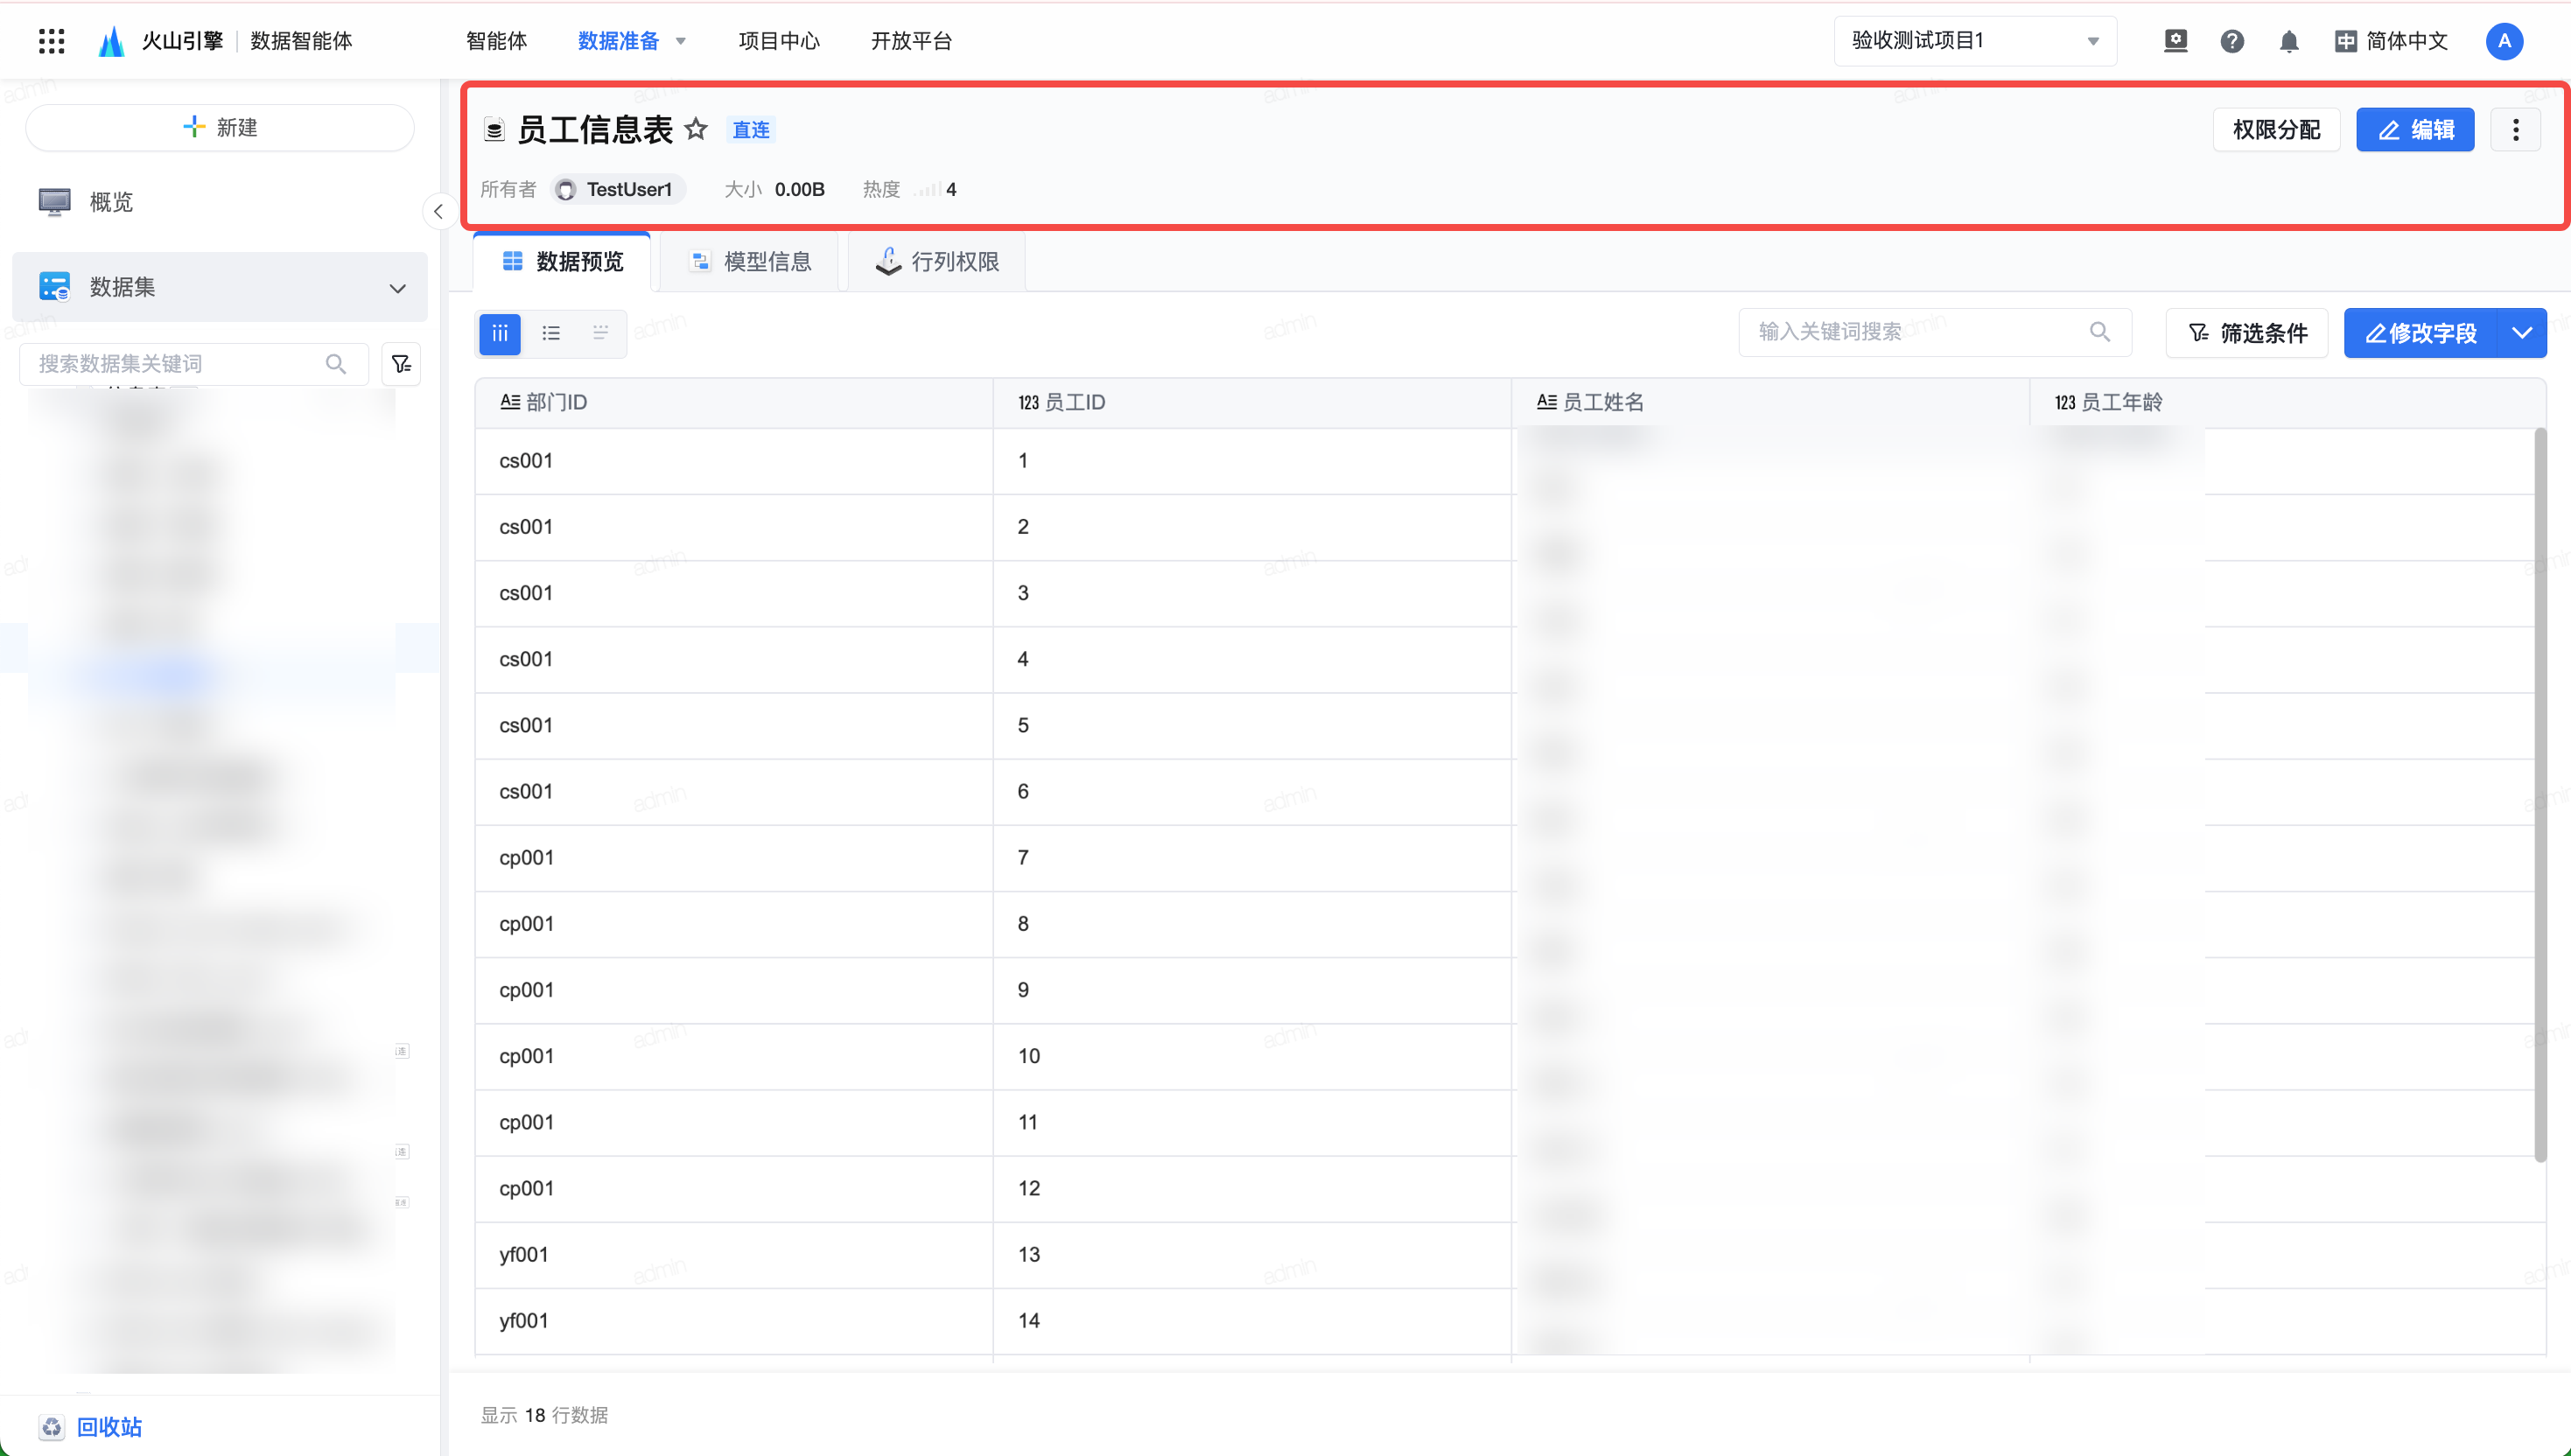This screenshot has height=1456, width=2571.
Task: Open the 验收测试项目1 project dropdown
Action: 1974,41
